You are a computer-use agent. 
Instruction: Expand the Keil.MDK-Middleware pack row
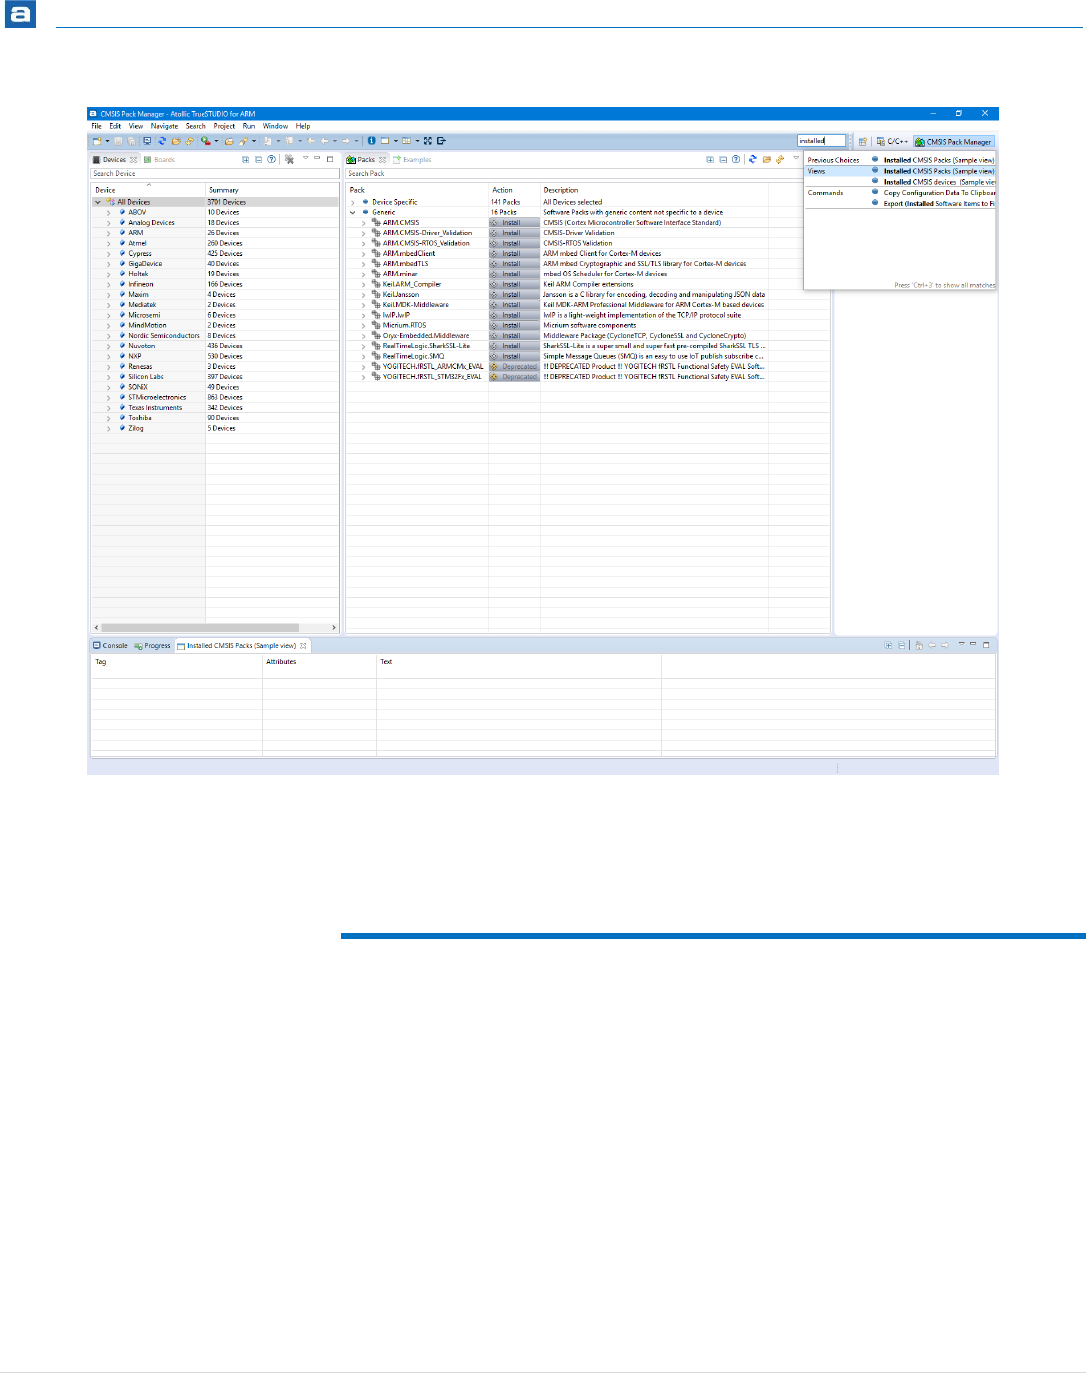363,305
